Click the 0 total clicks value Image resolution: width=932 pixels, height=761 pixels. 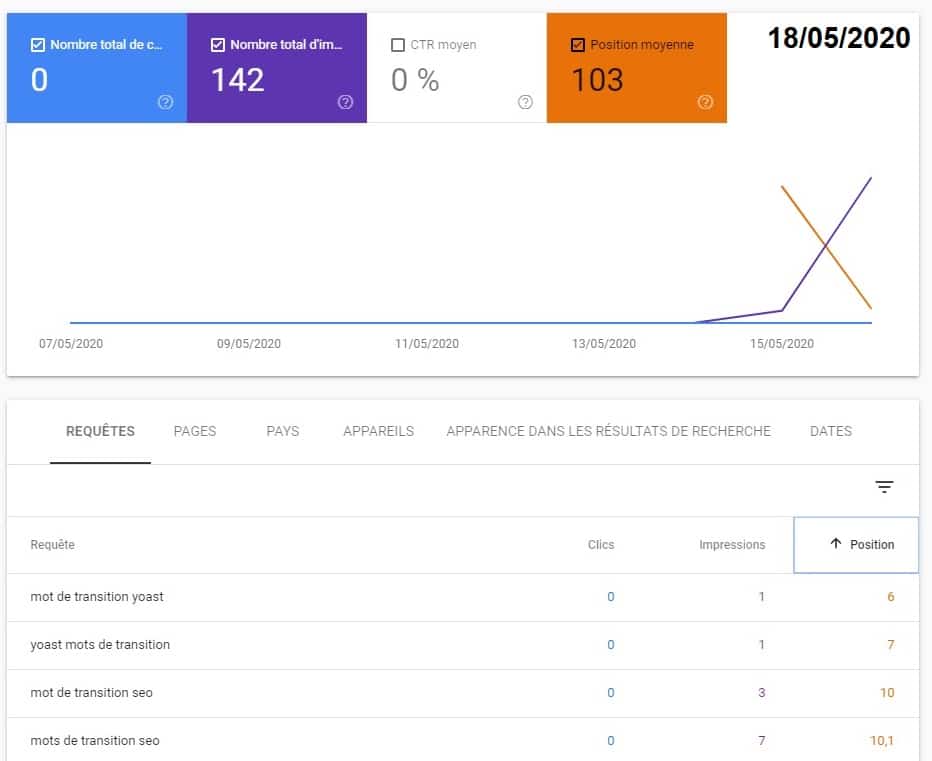(x=39, y=80)
